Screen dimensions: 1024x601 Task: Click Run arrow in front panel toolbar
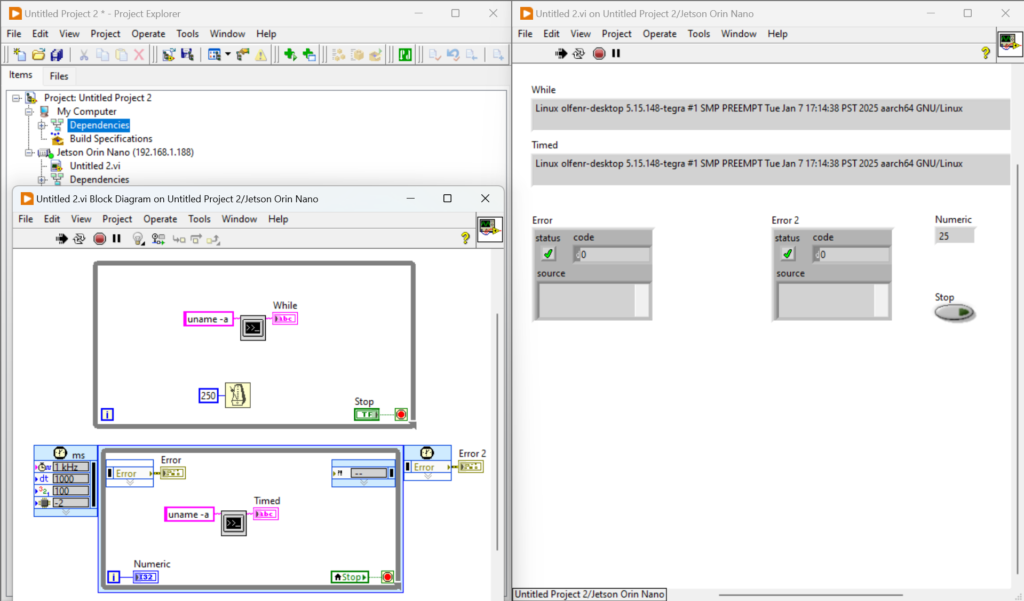(561, 54)
